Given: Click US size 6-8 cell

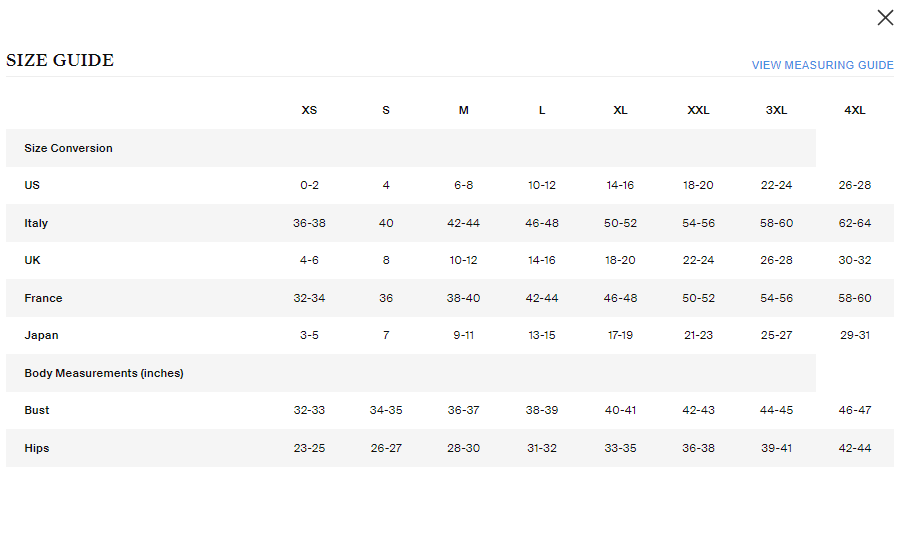Looking at the screenshot, I should click(x=463, y=185).
